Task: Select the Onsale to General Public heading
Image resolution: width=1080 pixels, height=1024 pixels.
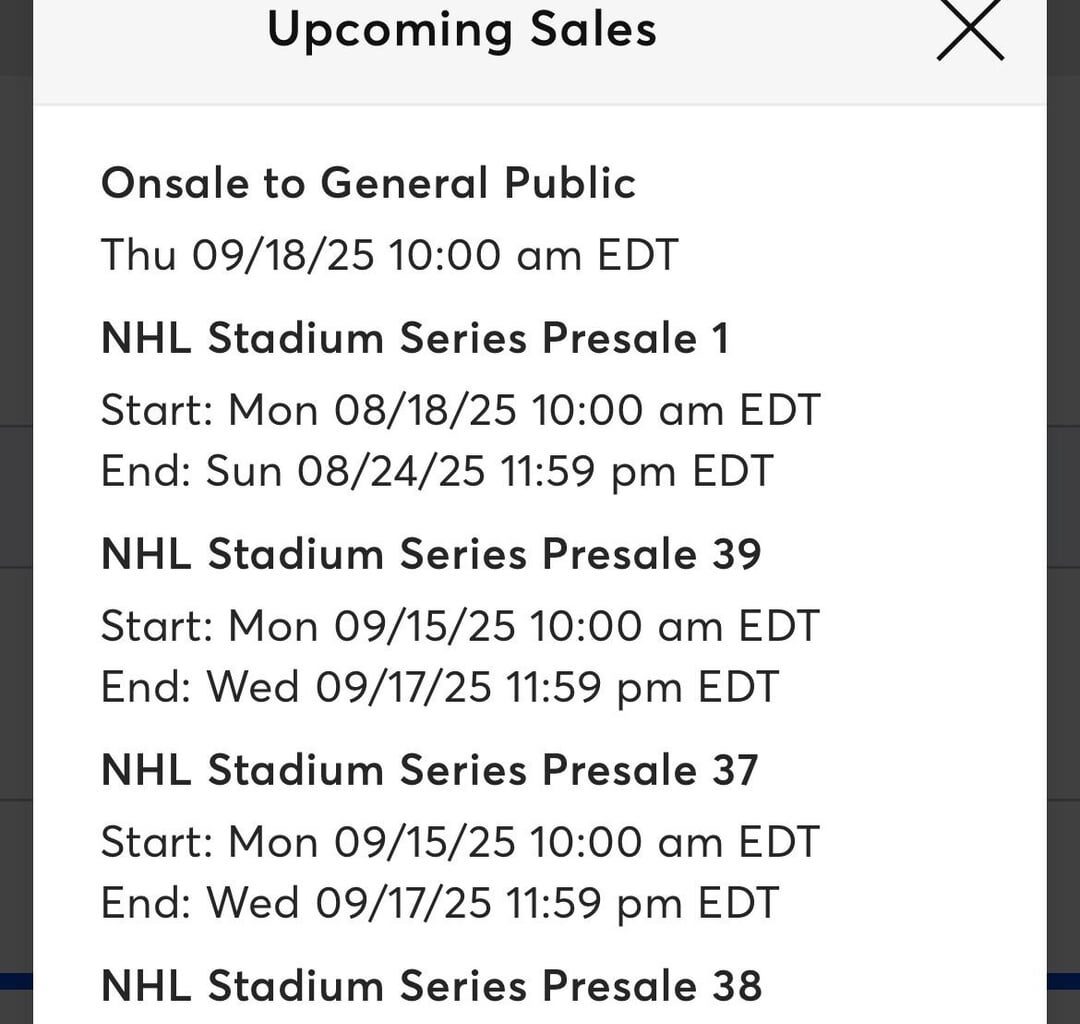Action: tap(366, 183)
